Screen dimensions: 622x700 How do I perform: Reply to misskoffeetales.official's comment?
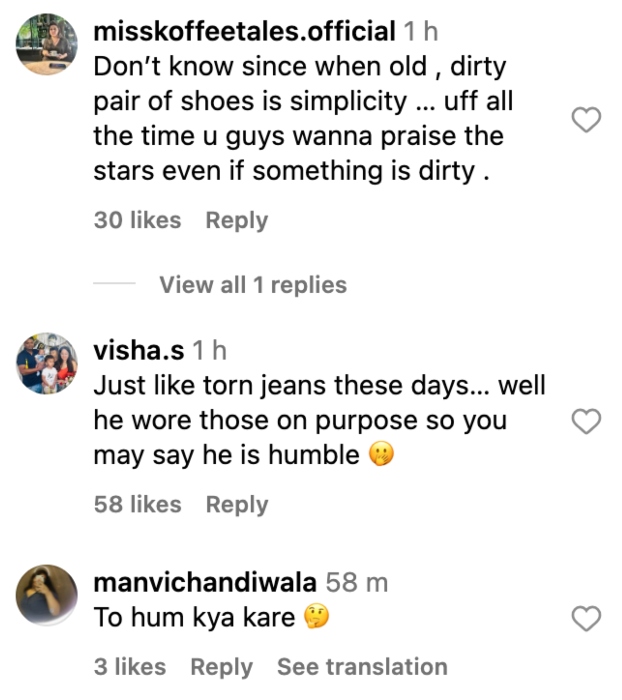point(237,220)
